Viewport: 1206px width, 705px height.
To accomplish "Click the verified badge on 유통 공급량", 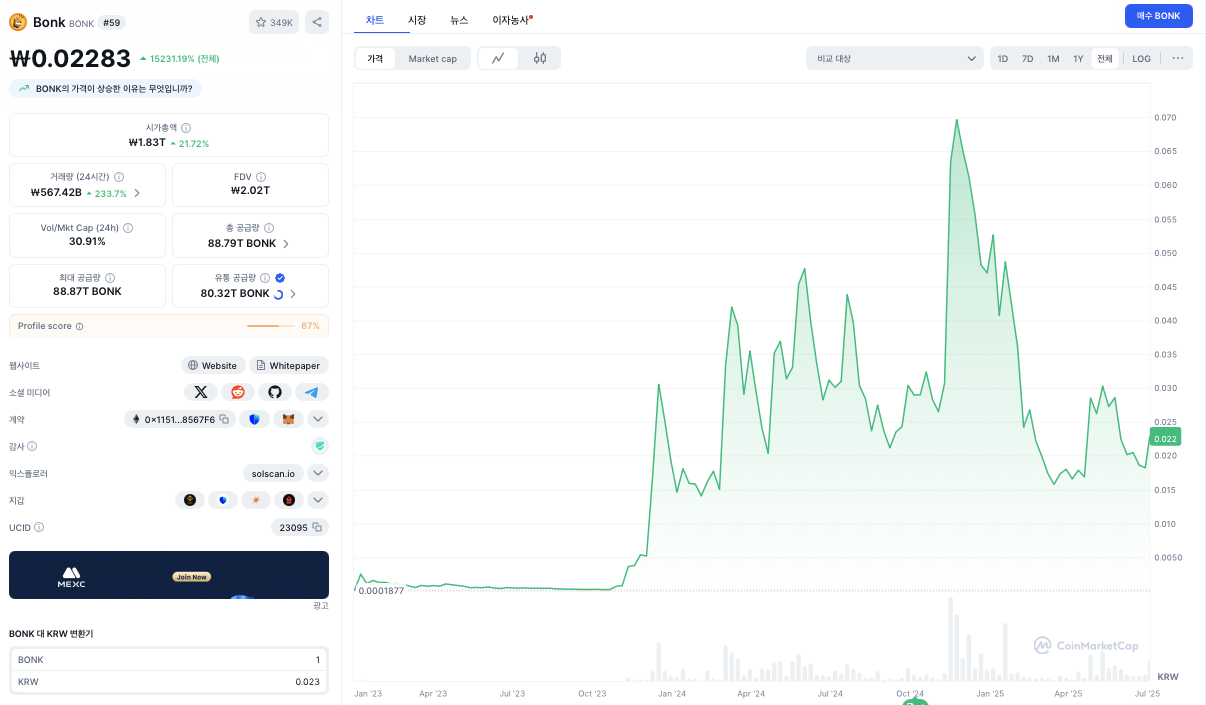I will (x=280, y=278).
